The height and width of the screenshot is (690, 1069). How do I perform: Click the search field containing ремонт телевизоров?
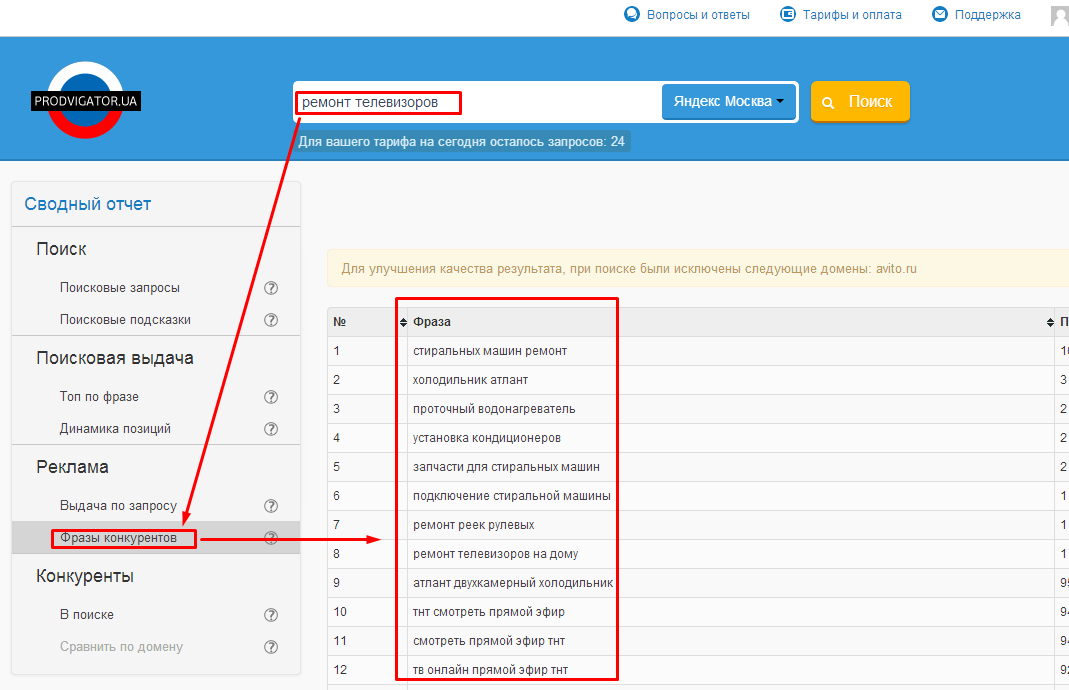476,102
